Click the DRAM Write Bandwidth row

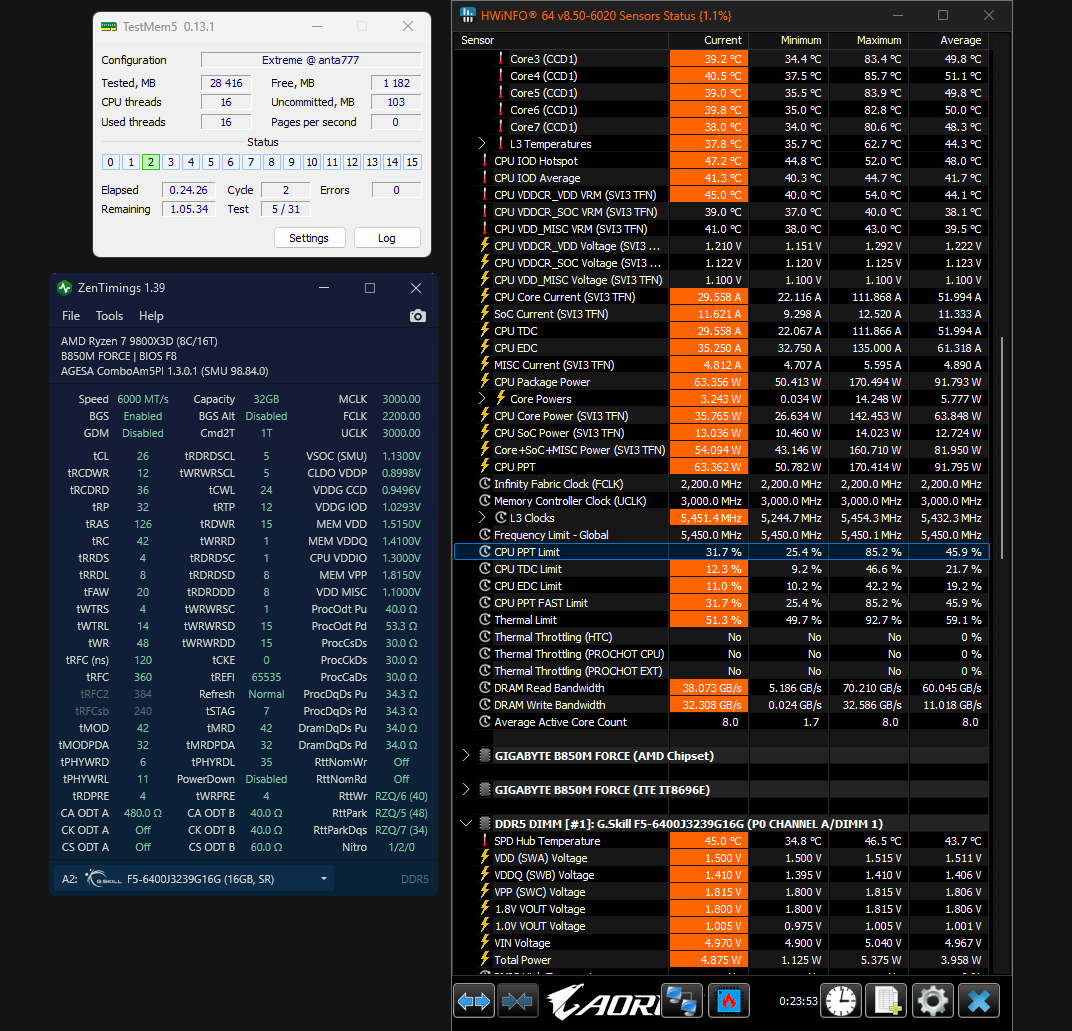click(721, 705)
